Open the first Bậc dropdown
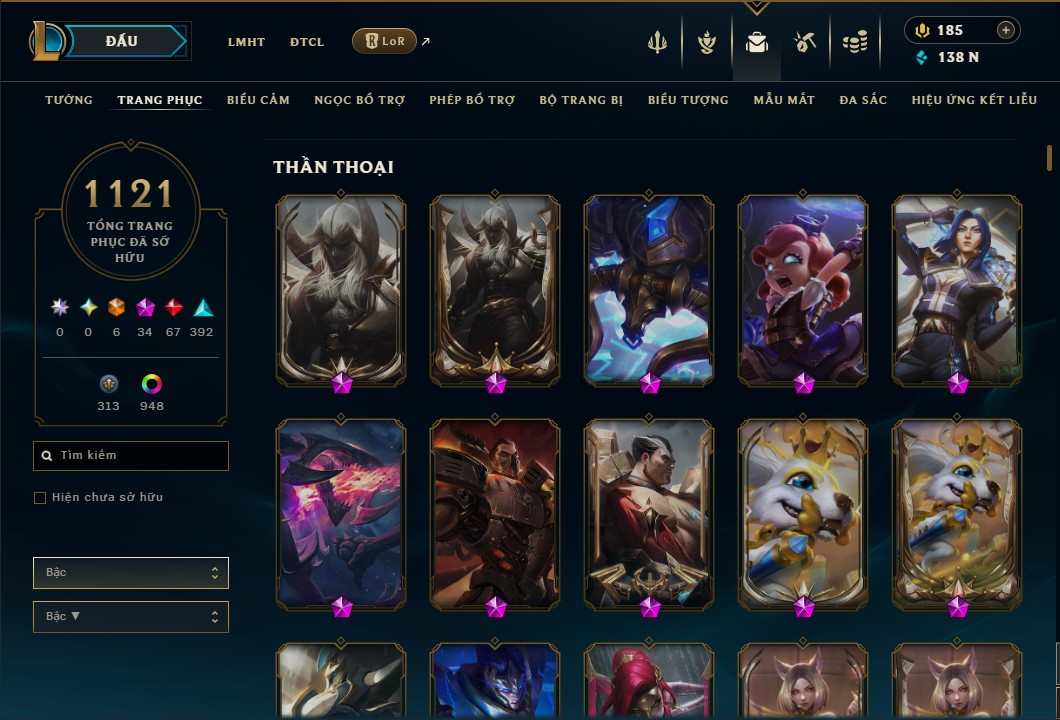Image resolution: width=1060 pixels, height=720 pixels. point(130,573)
